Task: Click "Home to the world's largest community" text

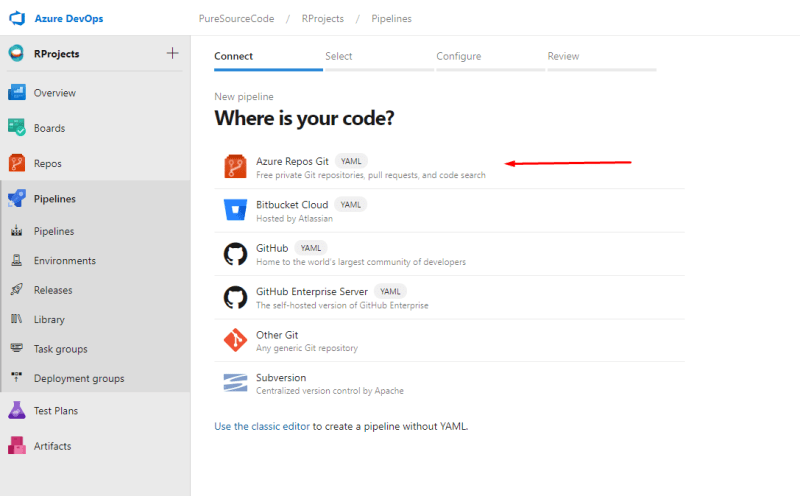Action: click(x=361, y=262)
